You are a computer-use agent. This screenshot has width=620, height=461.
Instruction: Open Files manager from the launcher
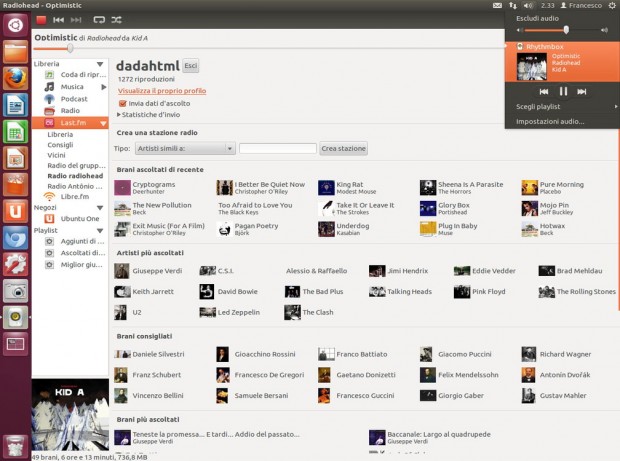point(15,52)
